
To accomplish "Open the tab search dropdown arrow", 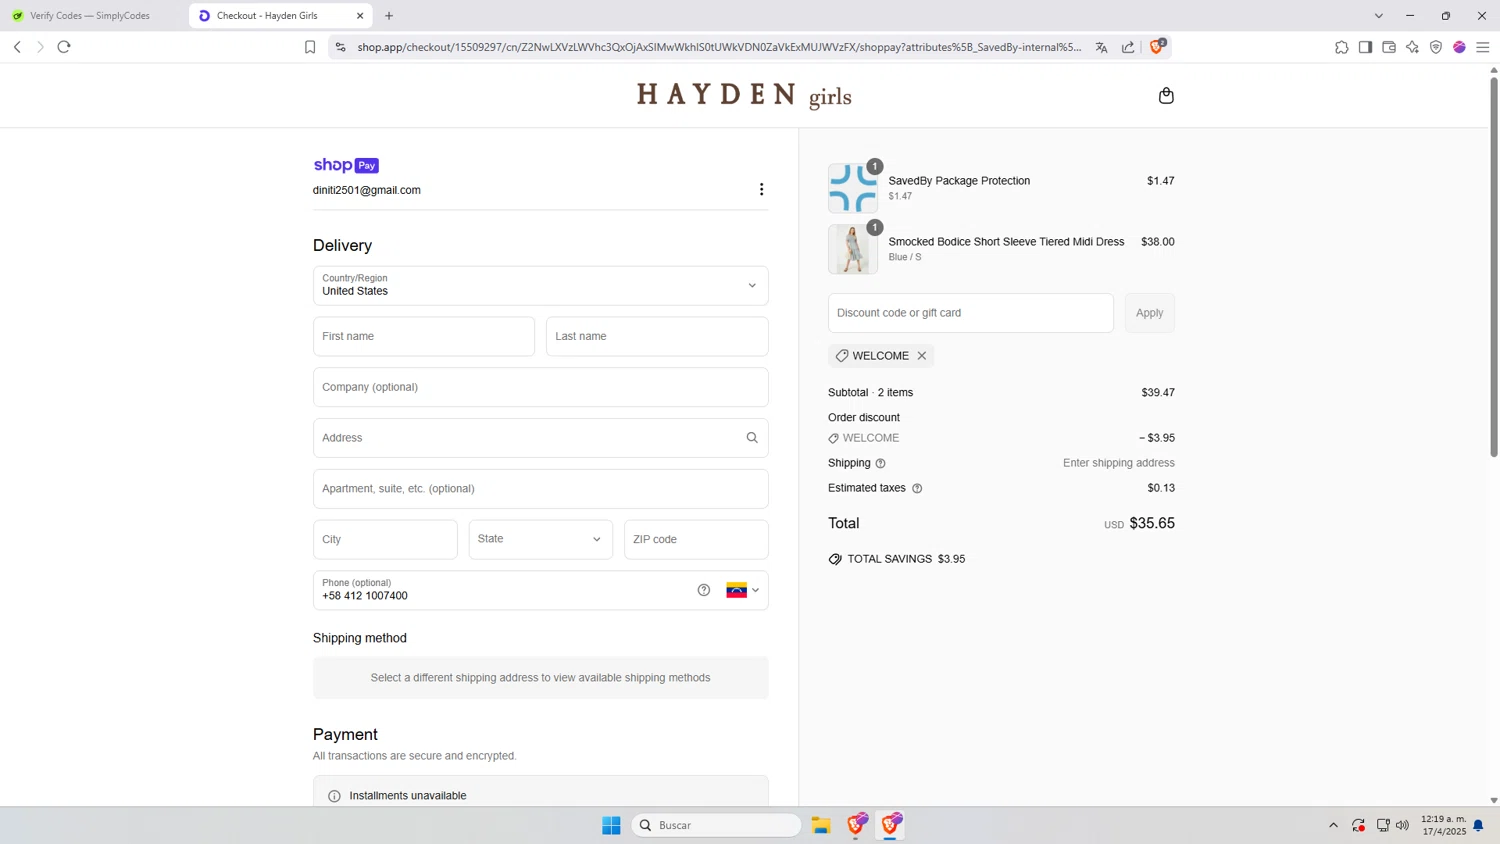I will click(1378, 16).
